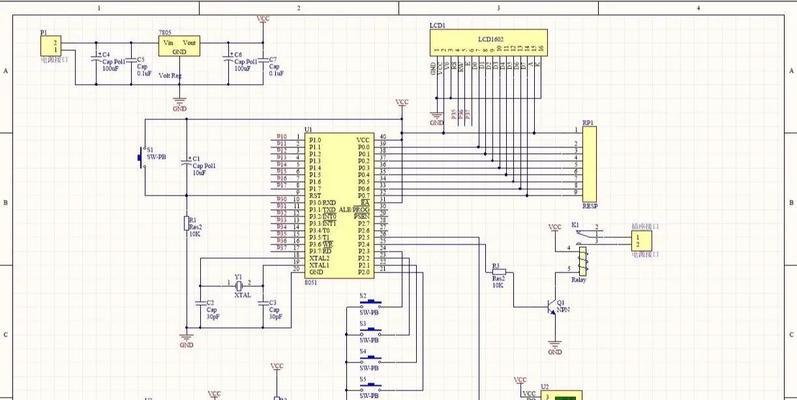Select the 7805 voltage regulator component
This screenshot has height=400, width=797.
pos(179,46)
